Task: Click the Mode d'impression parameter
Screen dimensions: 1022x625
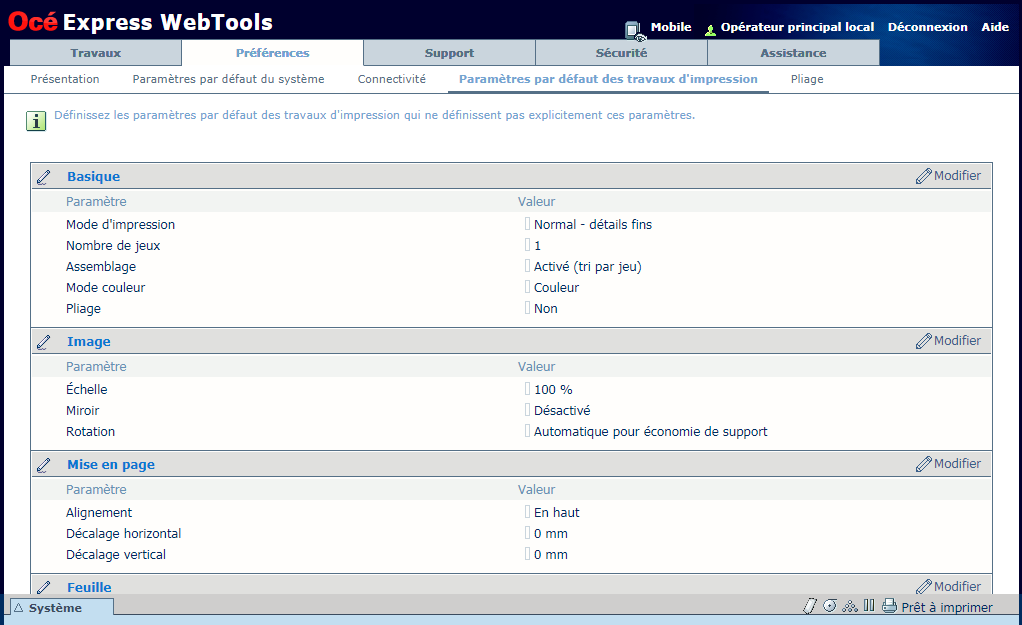Action: click(x=121, y=224)
